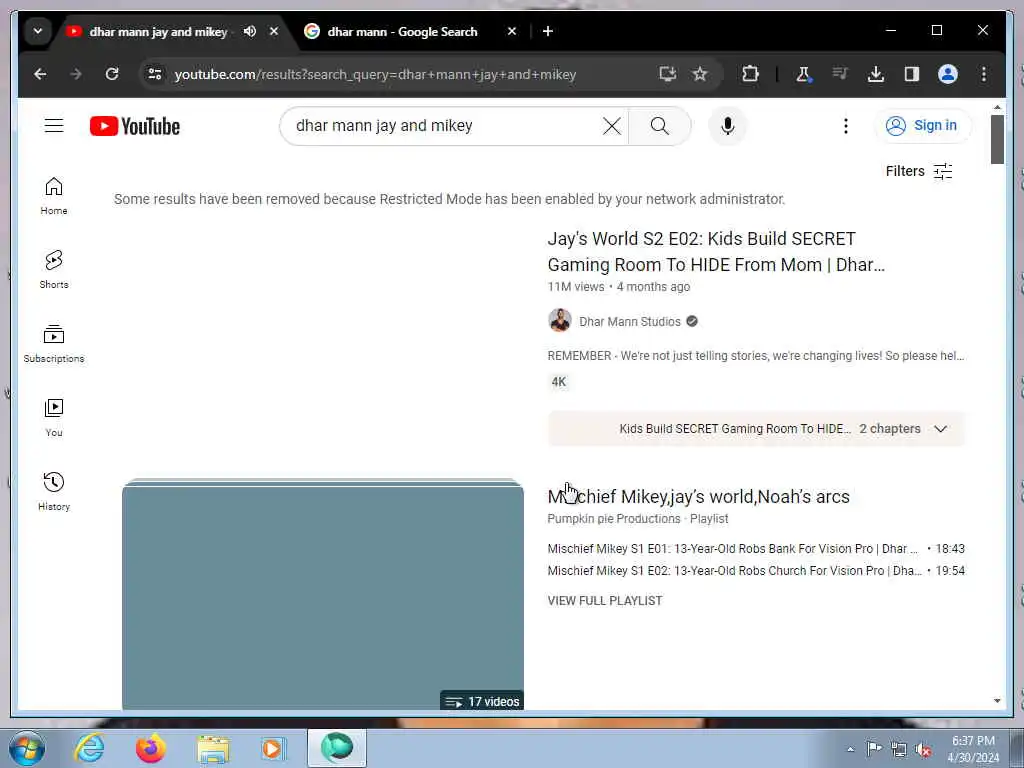Viewport: 1024px width, 768px height.
Task: Open Pumpkin pie Productions channel link
Action: click(614, 519)
